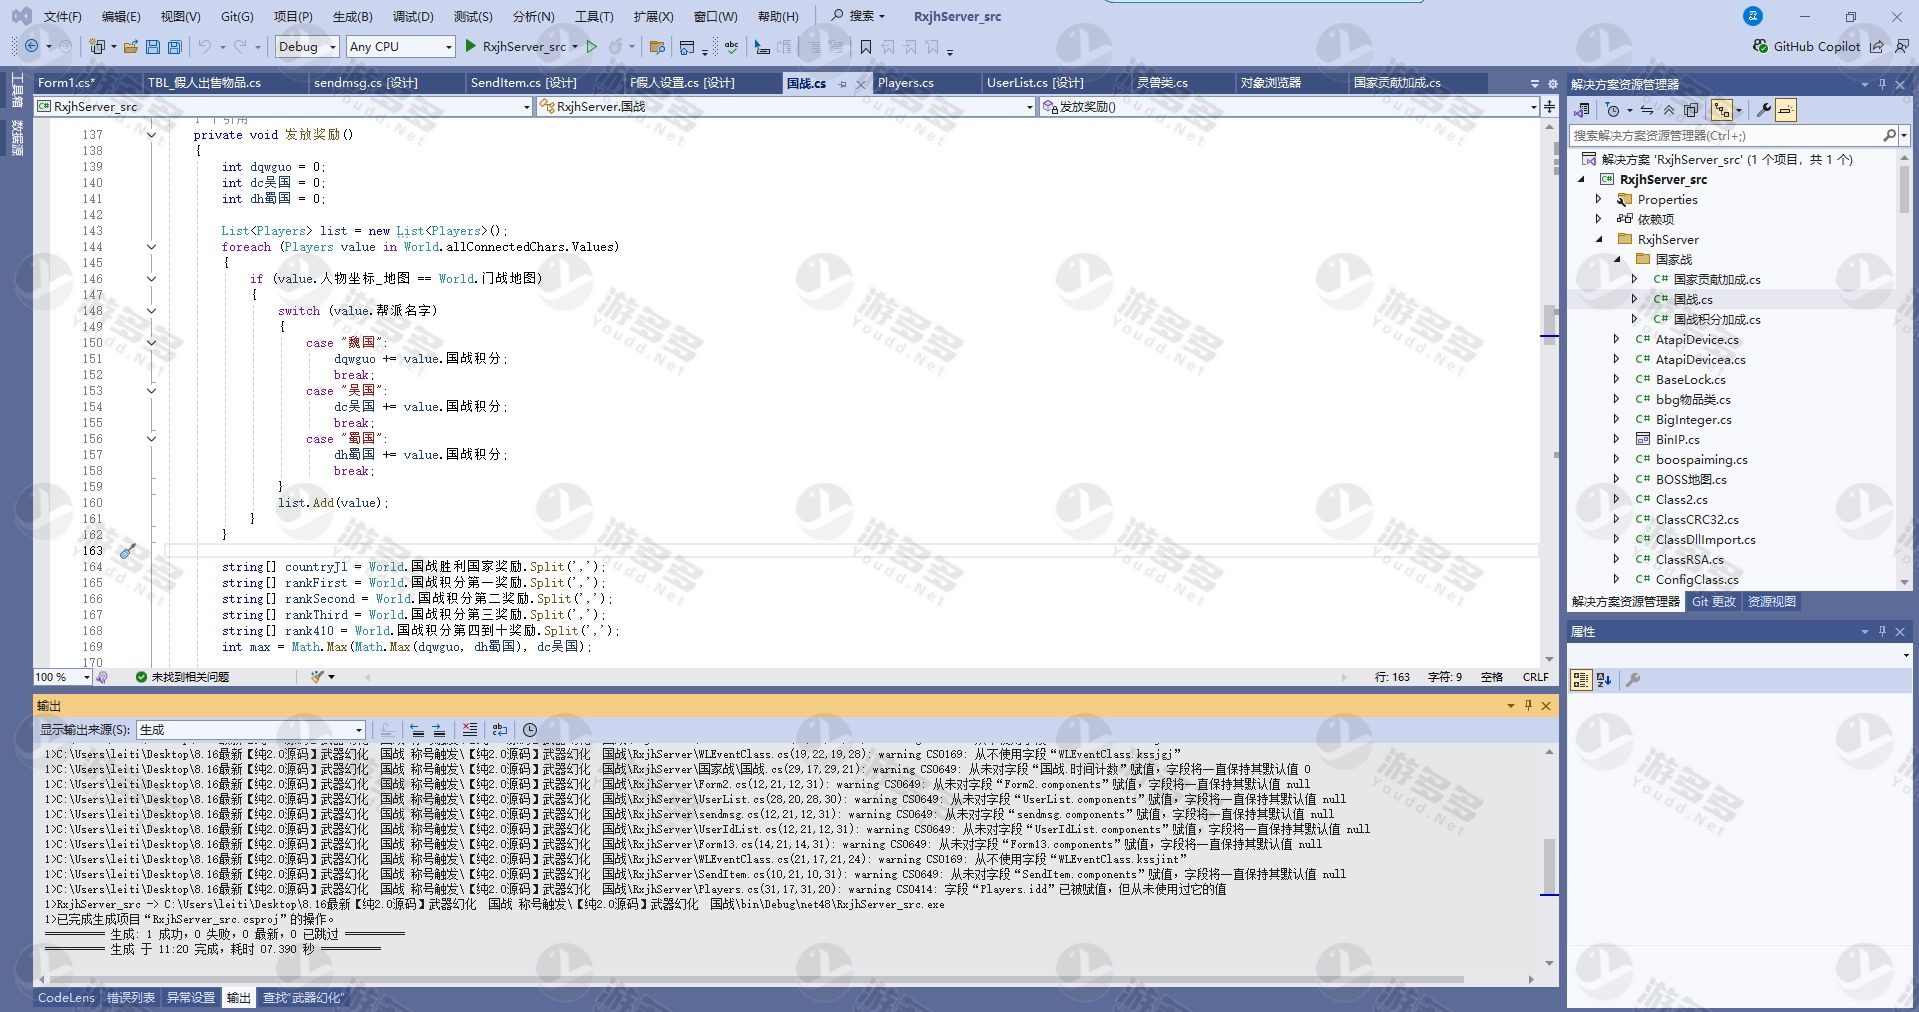Screen dimensions: 1919x1012
Task: Open the 生成(B) menu
Action: click(x=352, y=16)
